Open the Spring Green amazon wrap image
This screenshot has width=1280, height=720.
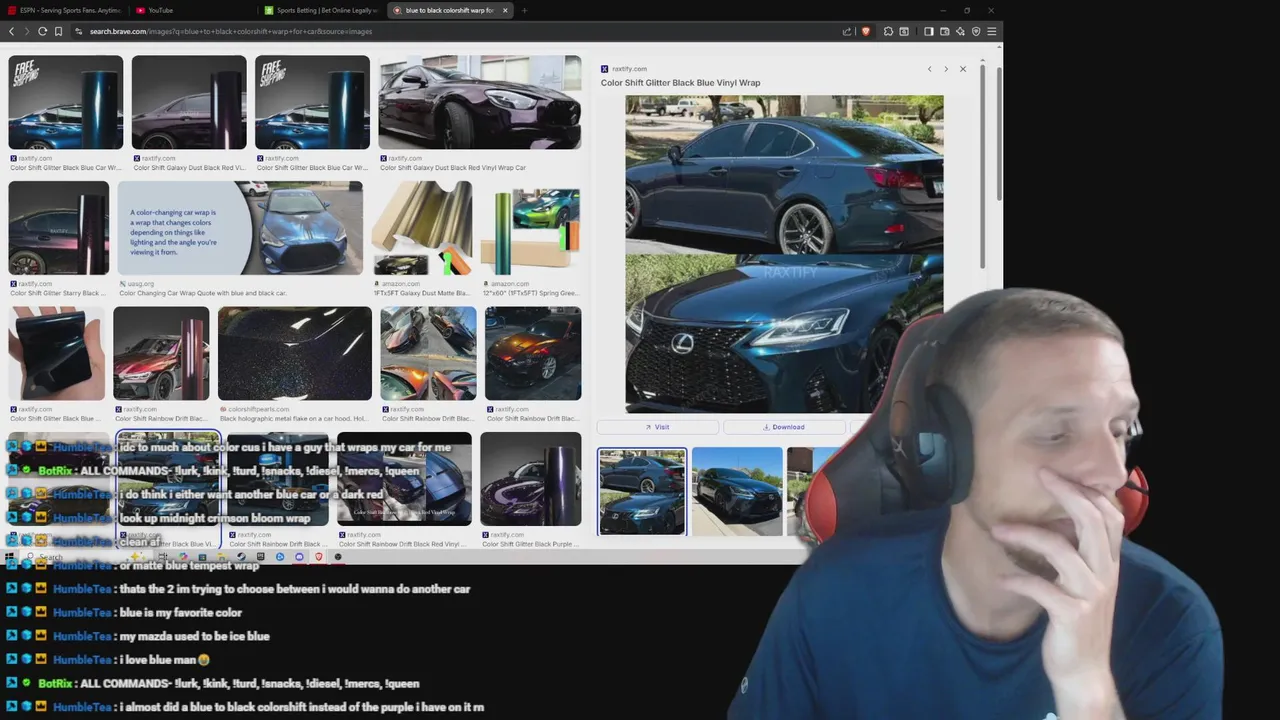click(530, 228)
